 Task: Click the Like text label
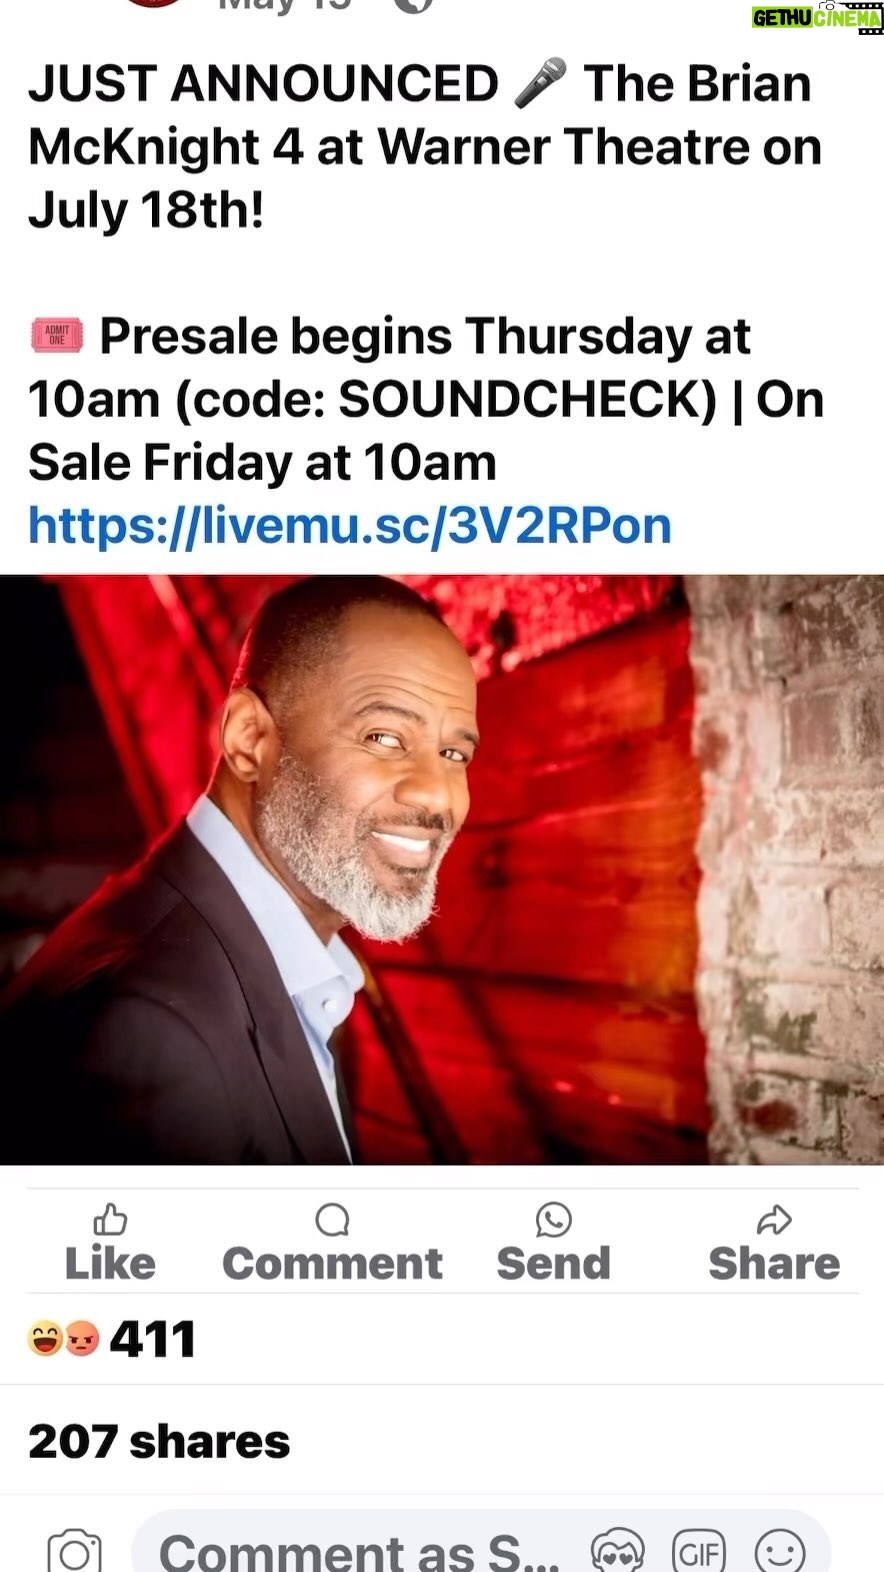[x=110, y=1264]
